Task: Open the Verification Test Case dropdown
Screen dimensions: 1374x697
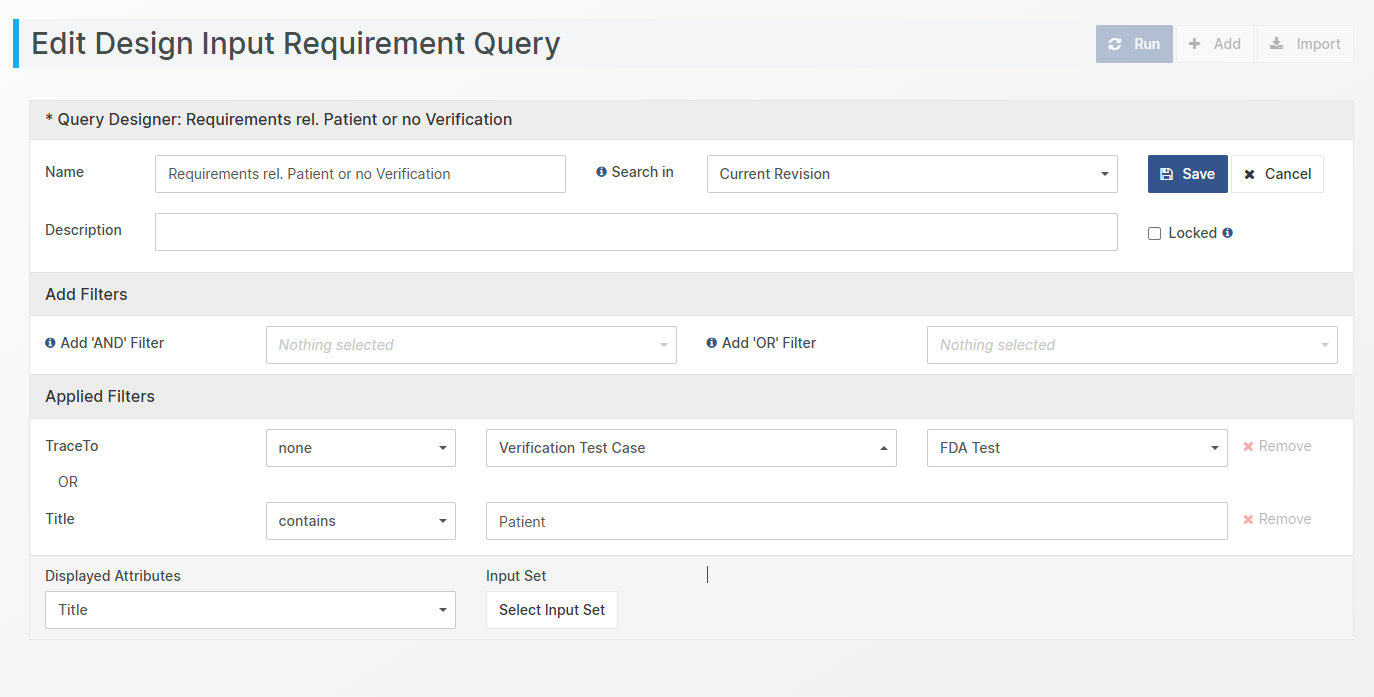Action: (691, 448)
